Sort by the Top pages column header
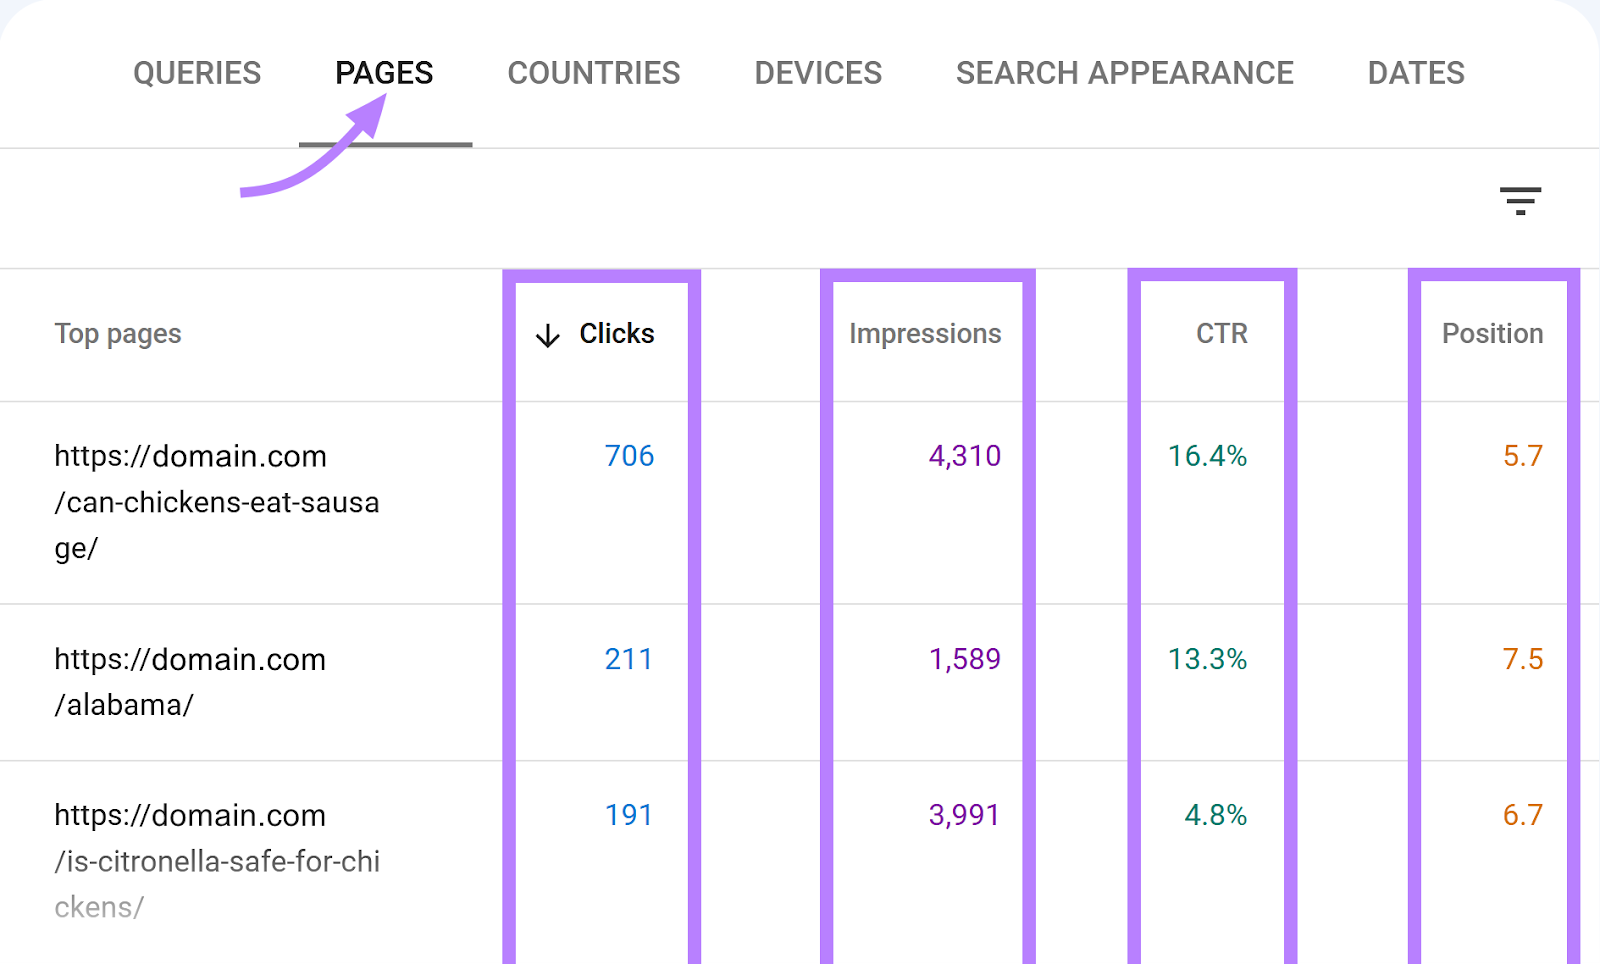 (118, 334)
